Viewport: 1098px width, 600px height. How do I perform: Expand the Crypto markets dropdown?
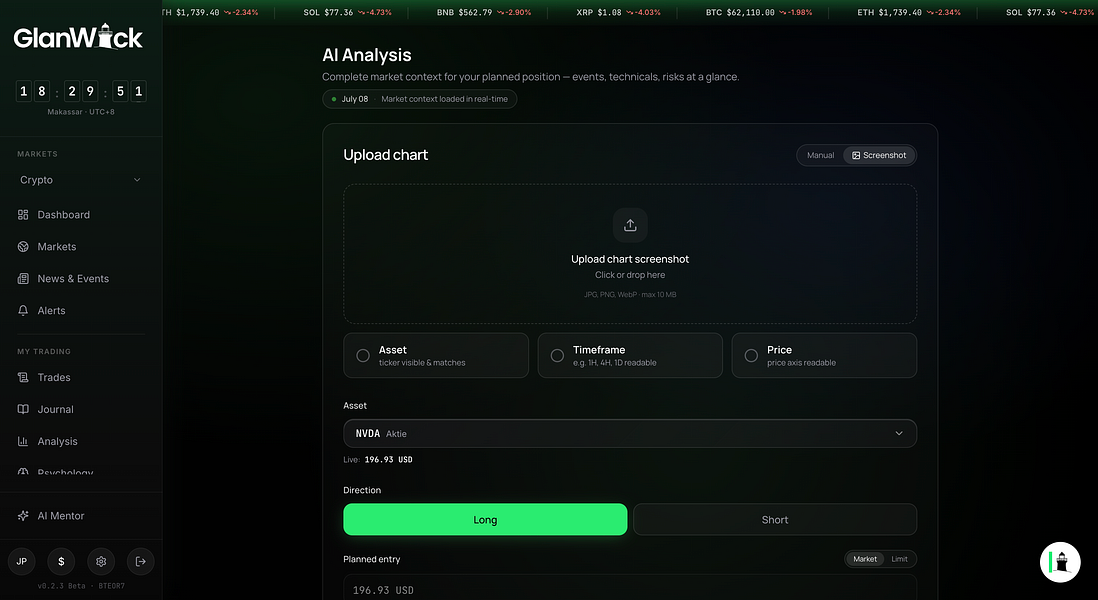[81, 180]
